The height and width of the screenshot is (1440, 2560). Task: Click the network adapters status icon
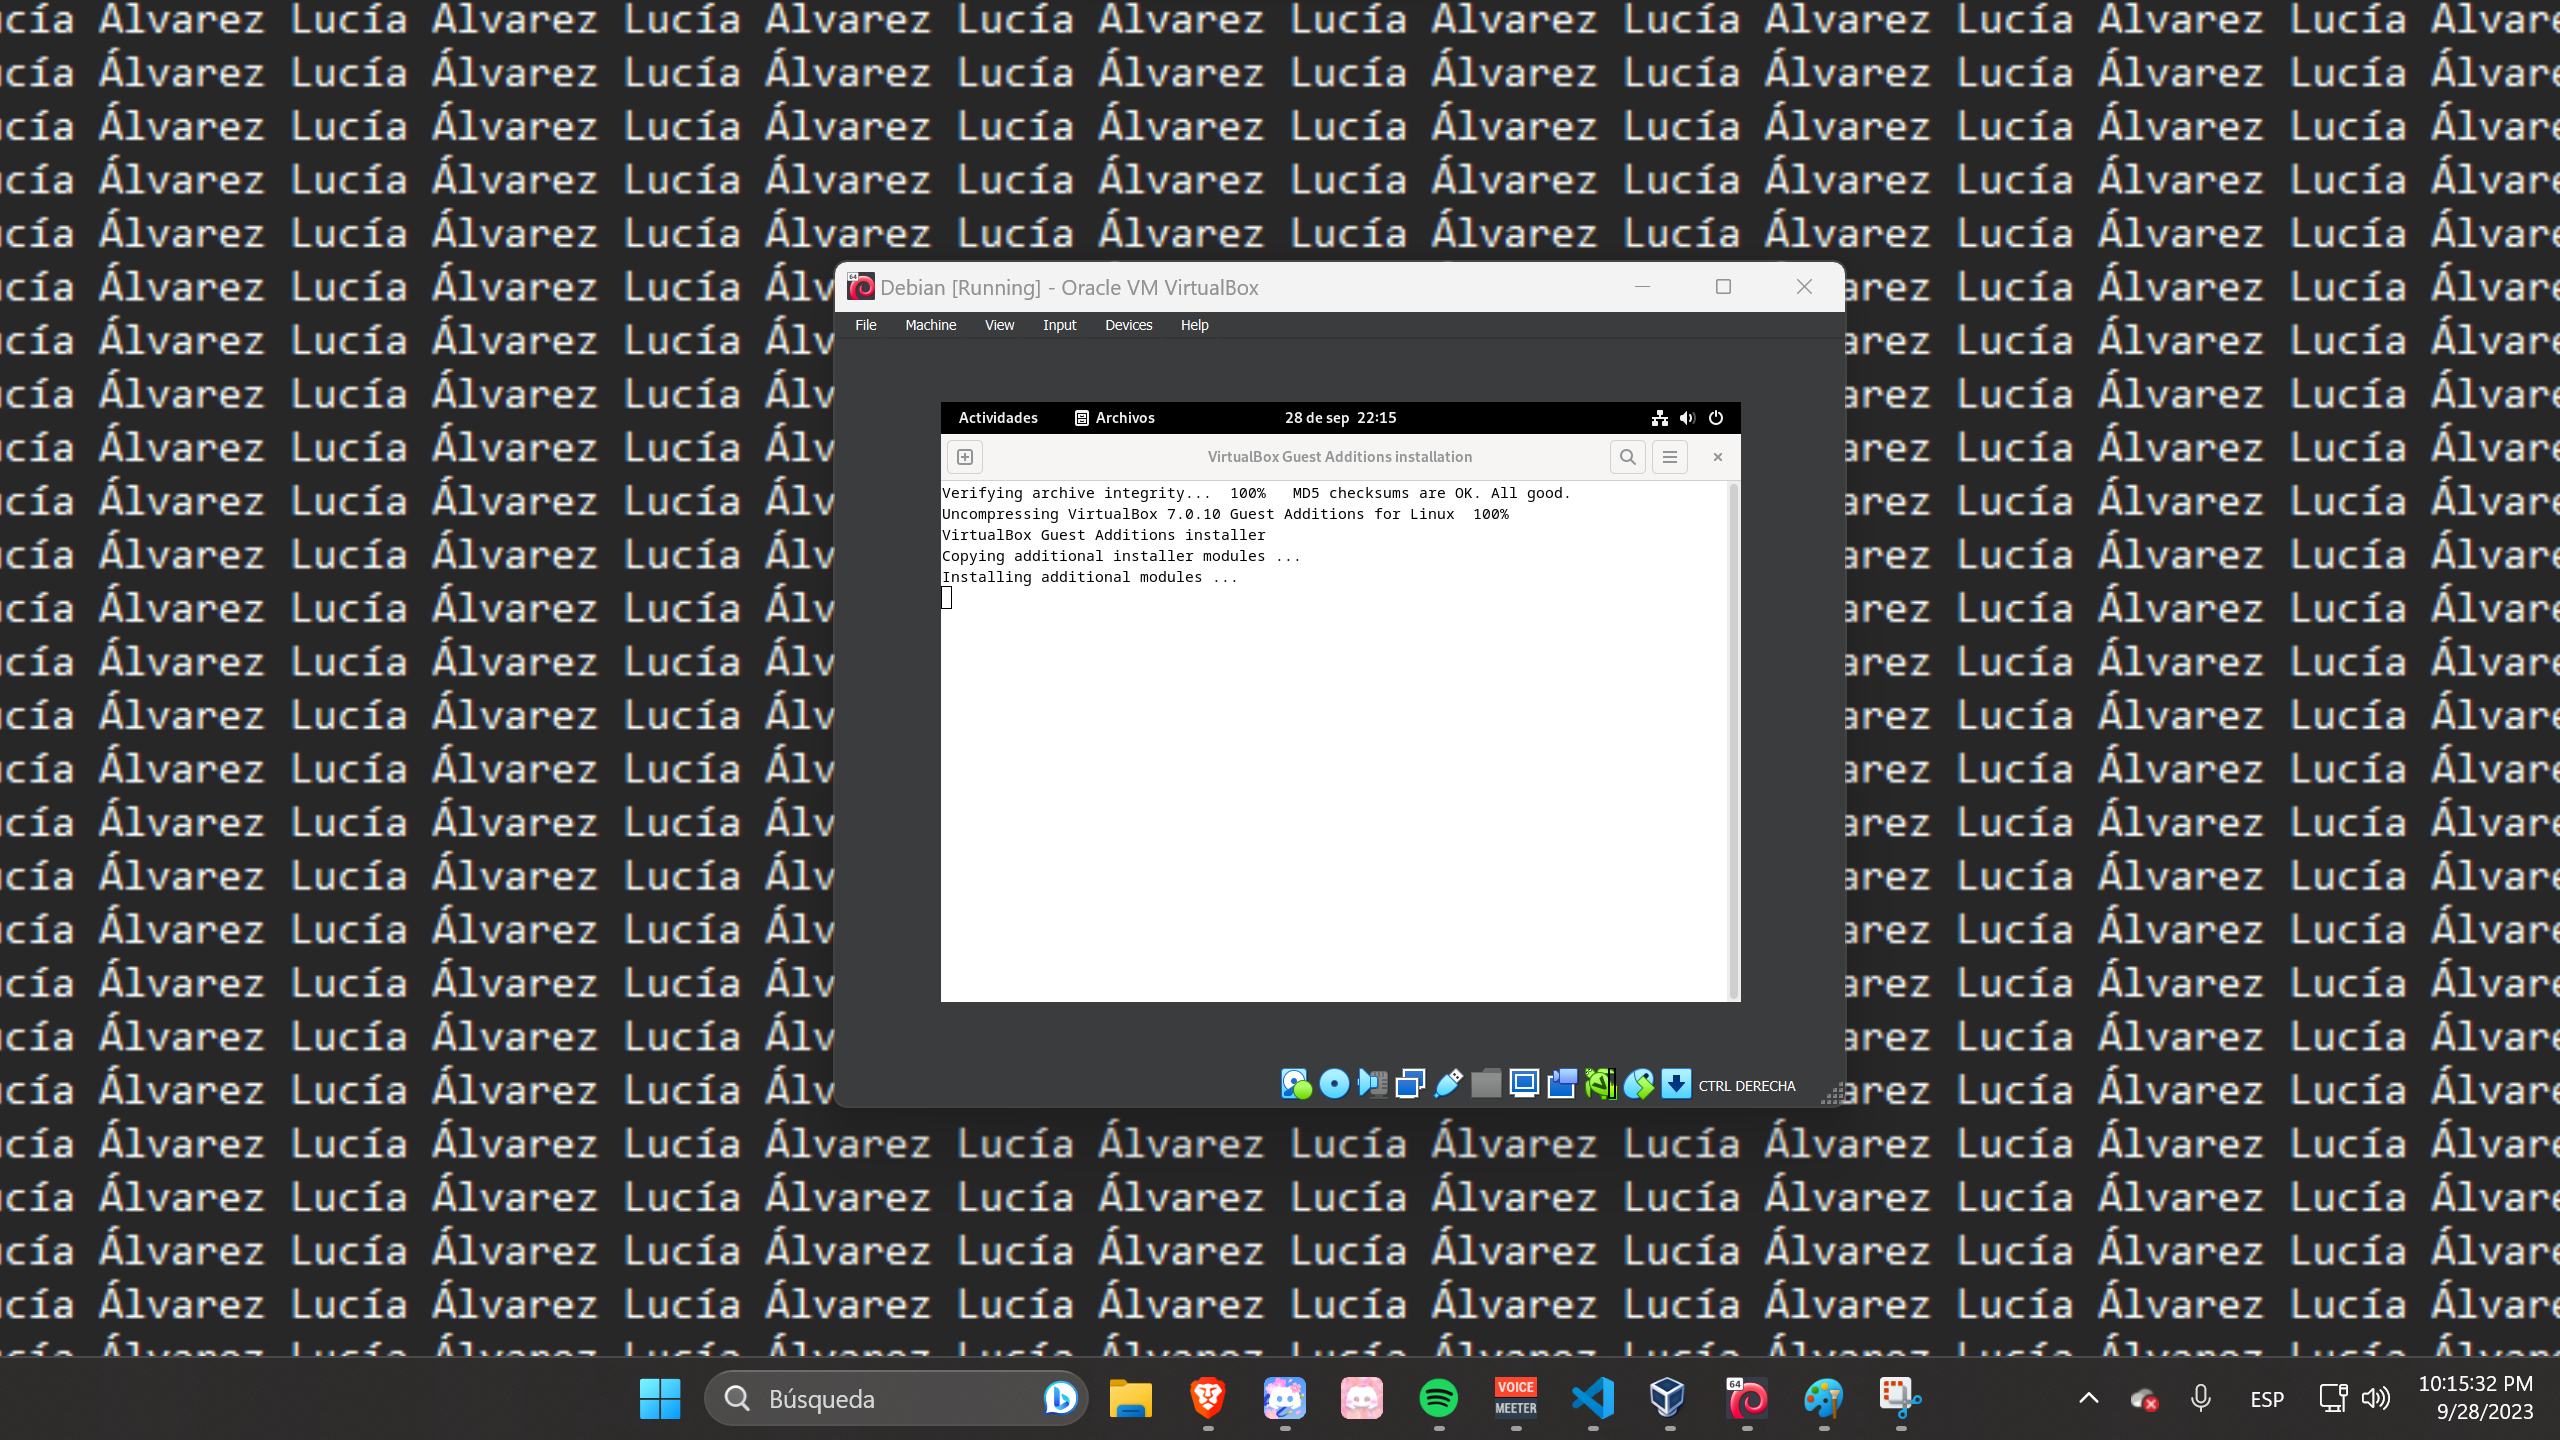[1410, 1084]
